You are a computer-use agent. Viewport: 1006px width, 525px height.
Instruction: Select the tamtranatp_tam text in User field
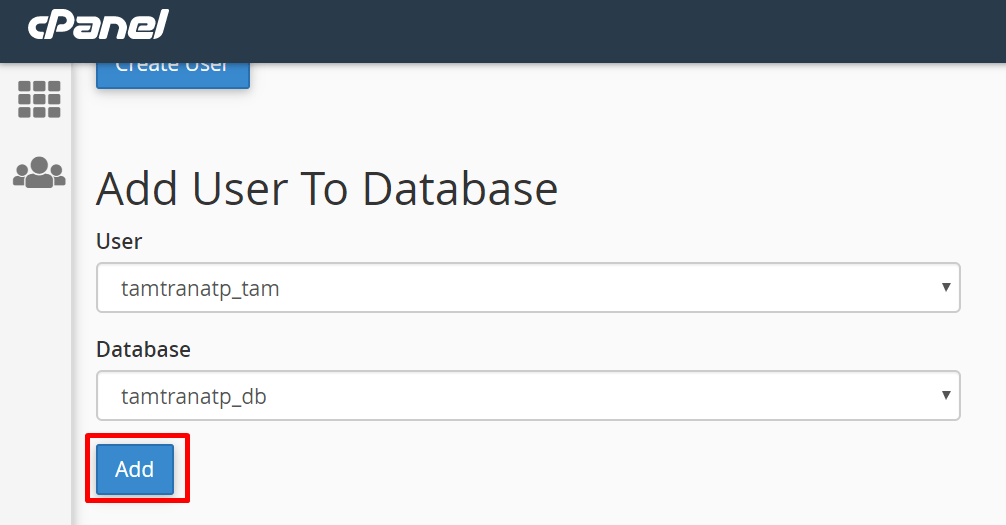pyautogui.click(x=200, y=289)
